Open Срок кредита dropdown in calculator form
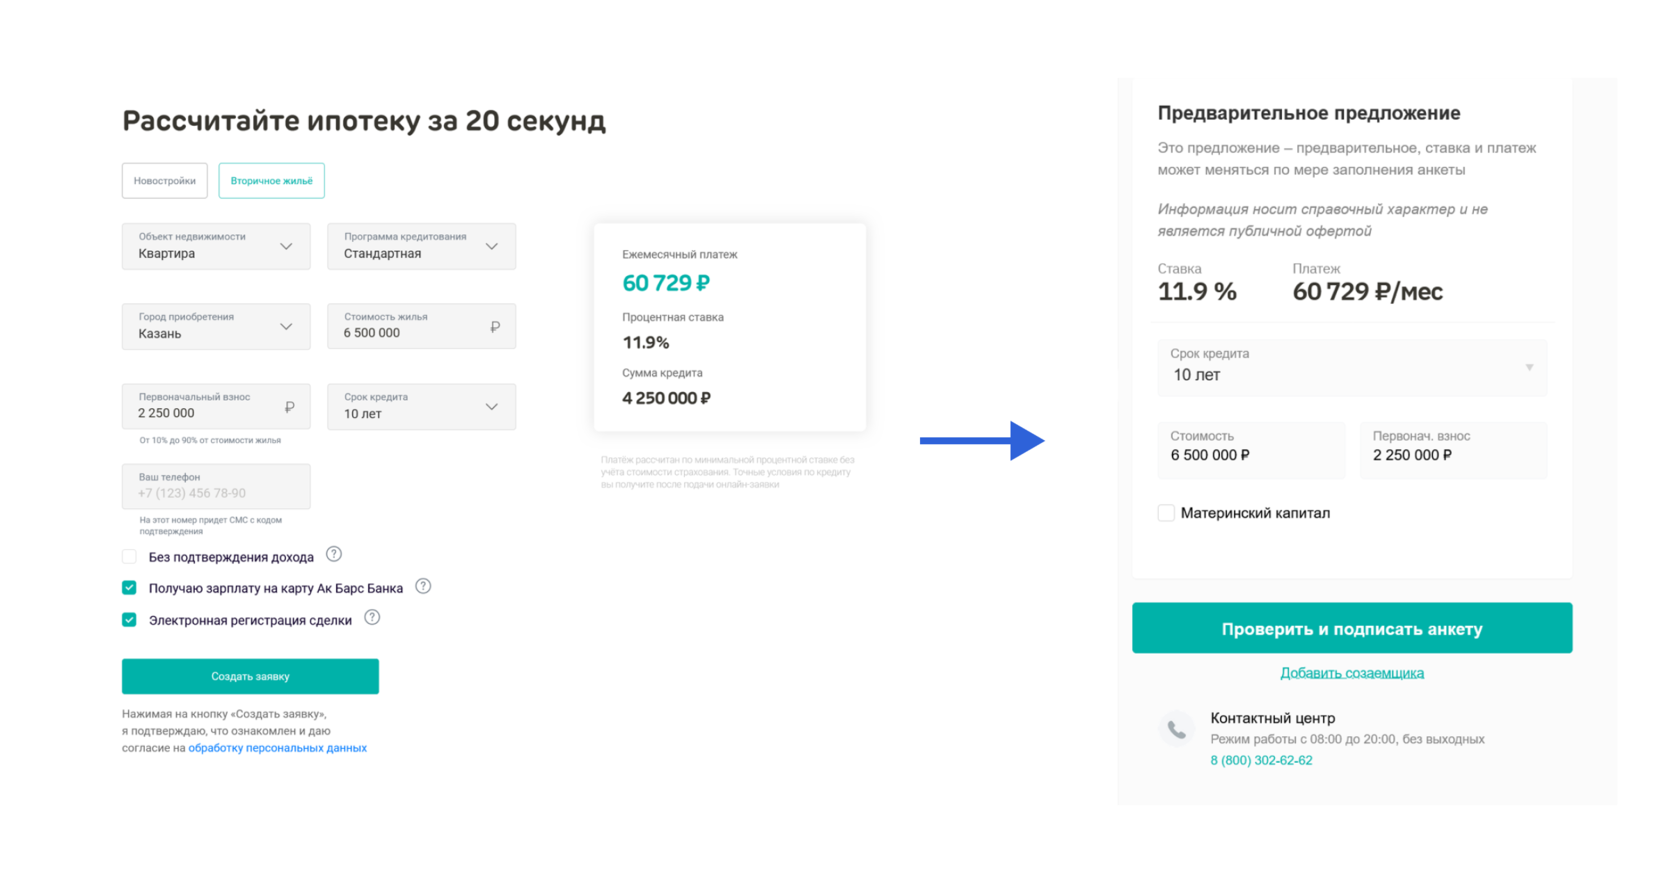Image resolution: width=1680 pixels, height=890 pixels. pyautogui.click(x=421, y=407)
